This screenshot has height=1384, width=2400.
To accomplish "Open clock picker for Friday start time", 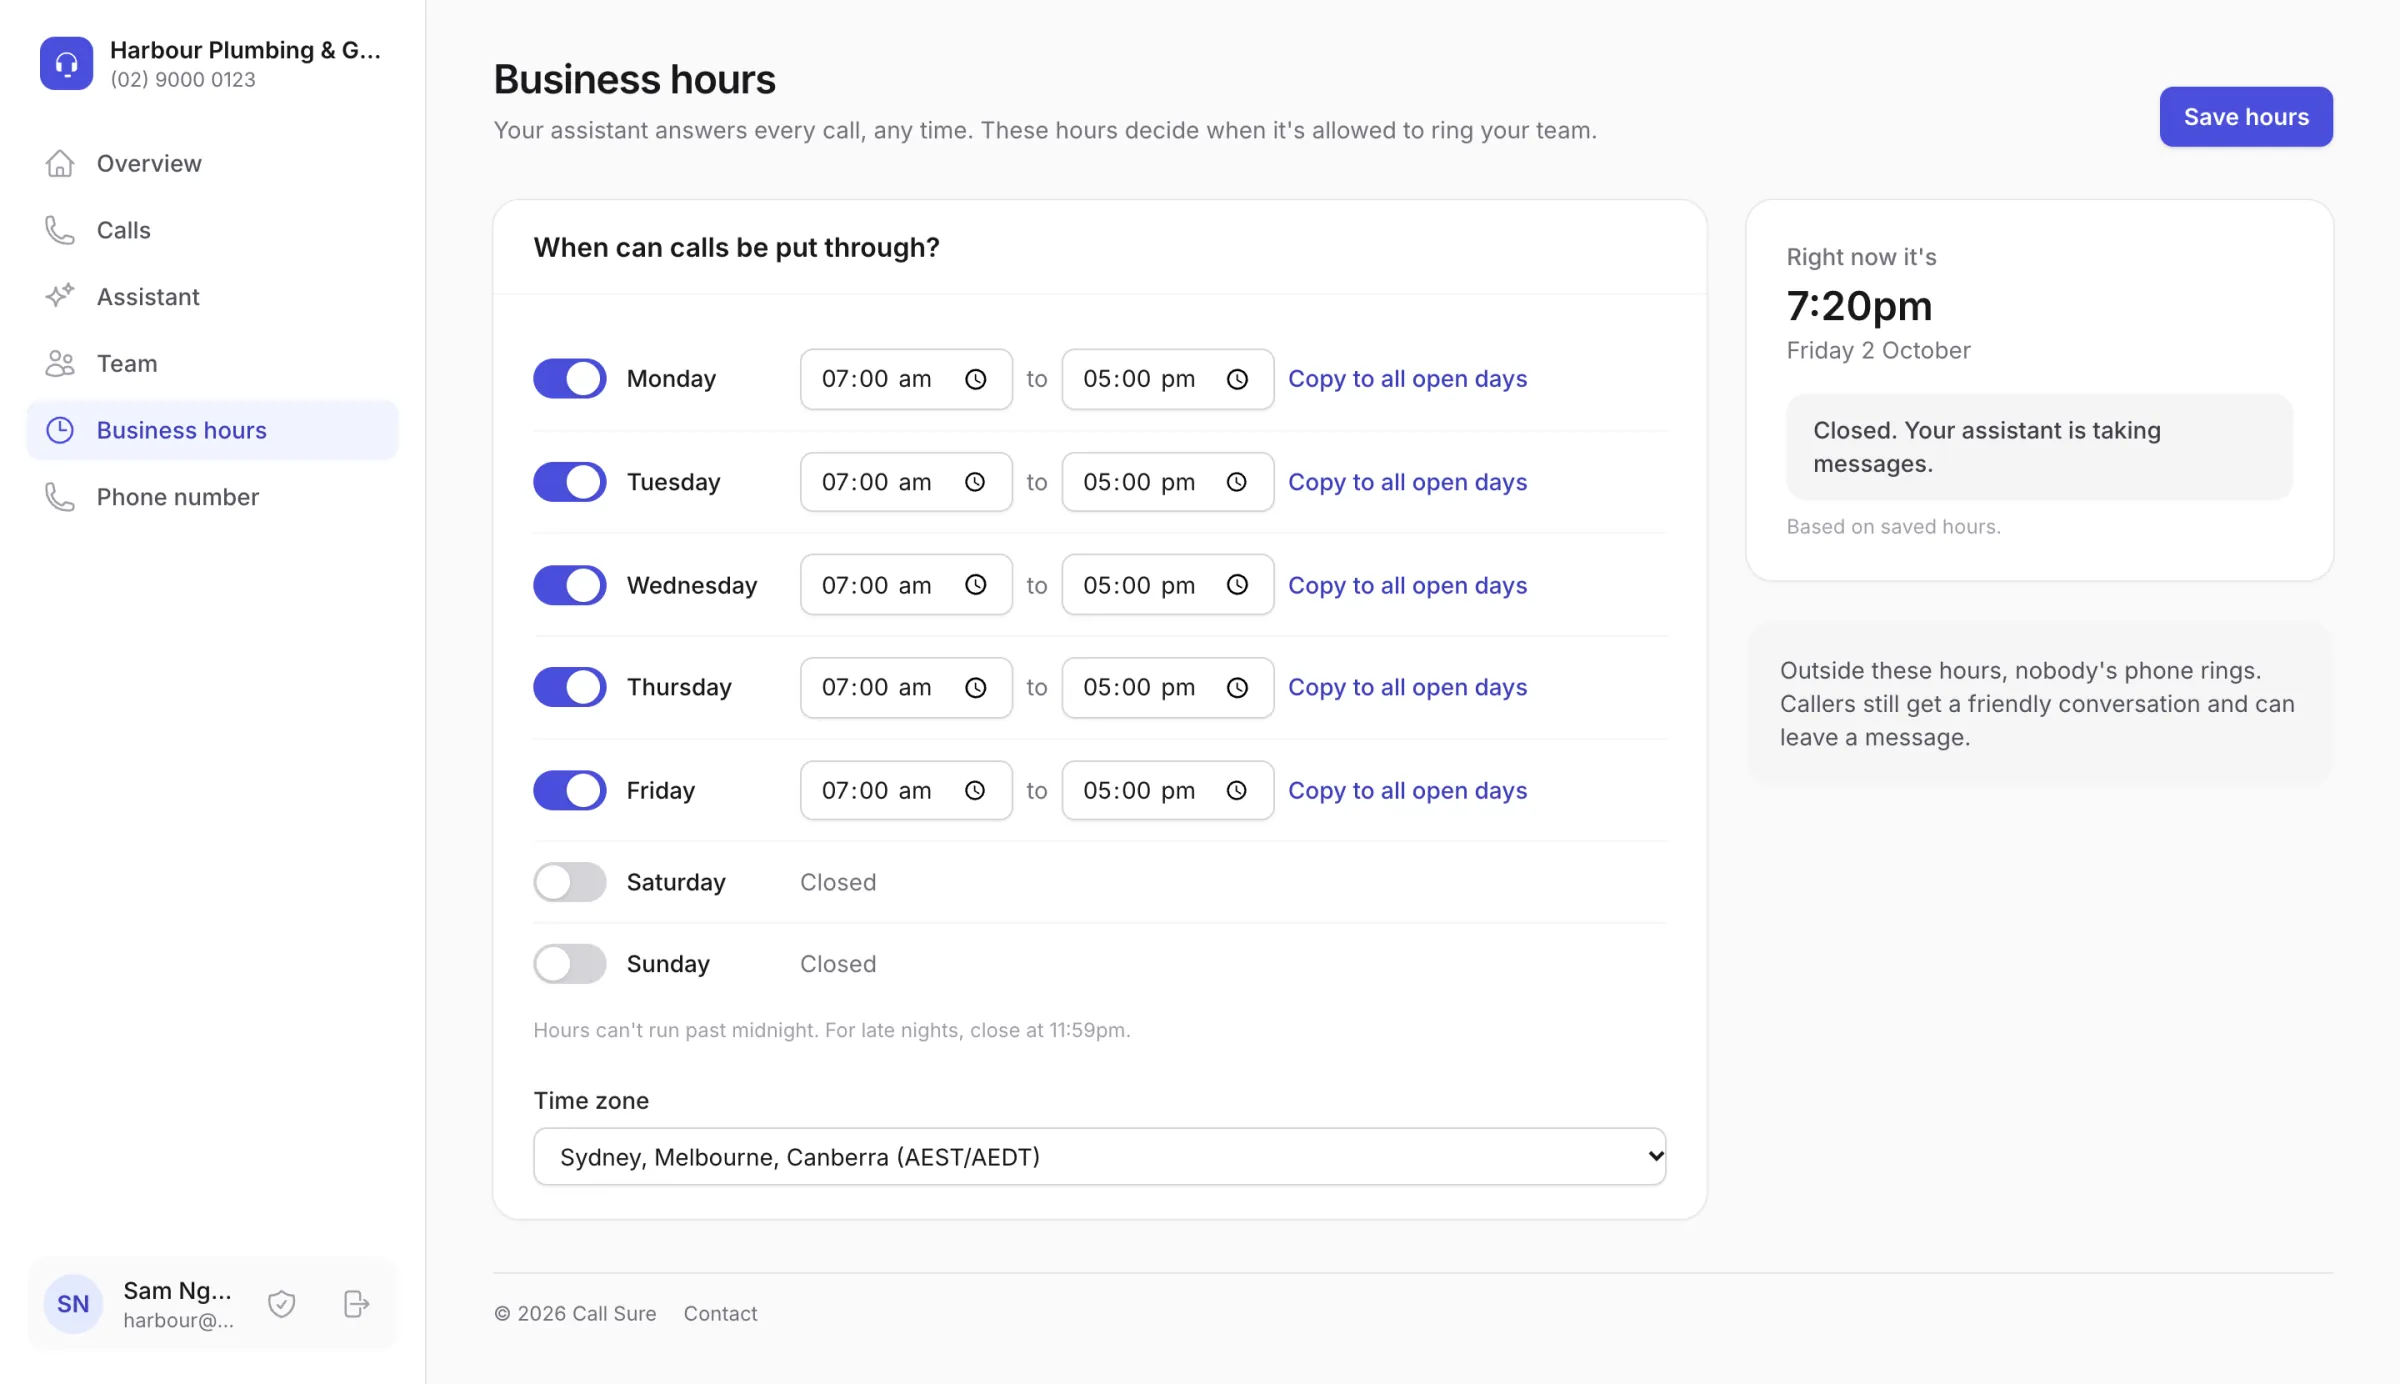I will pos(975,791).
